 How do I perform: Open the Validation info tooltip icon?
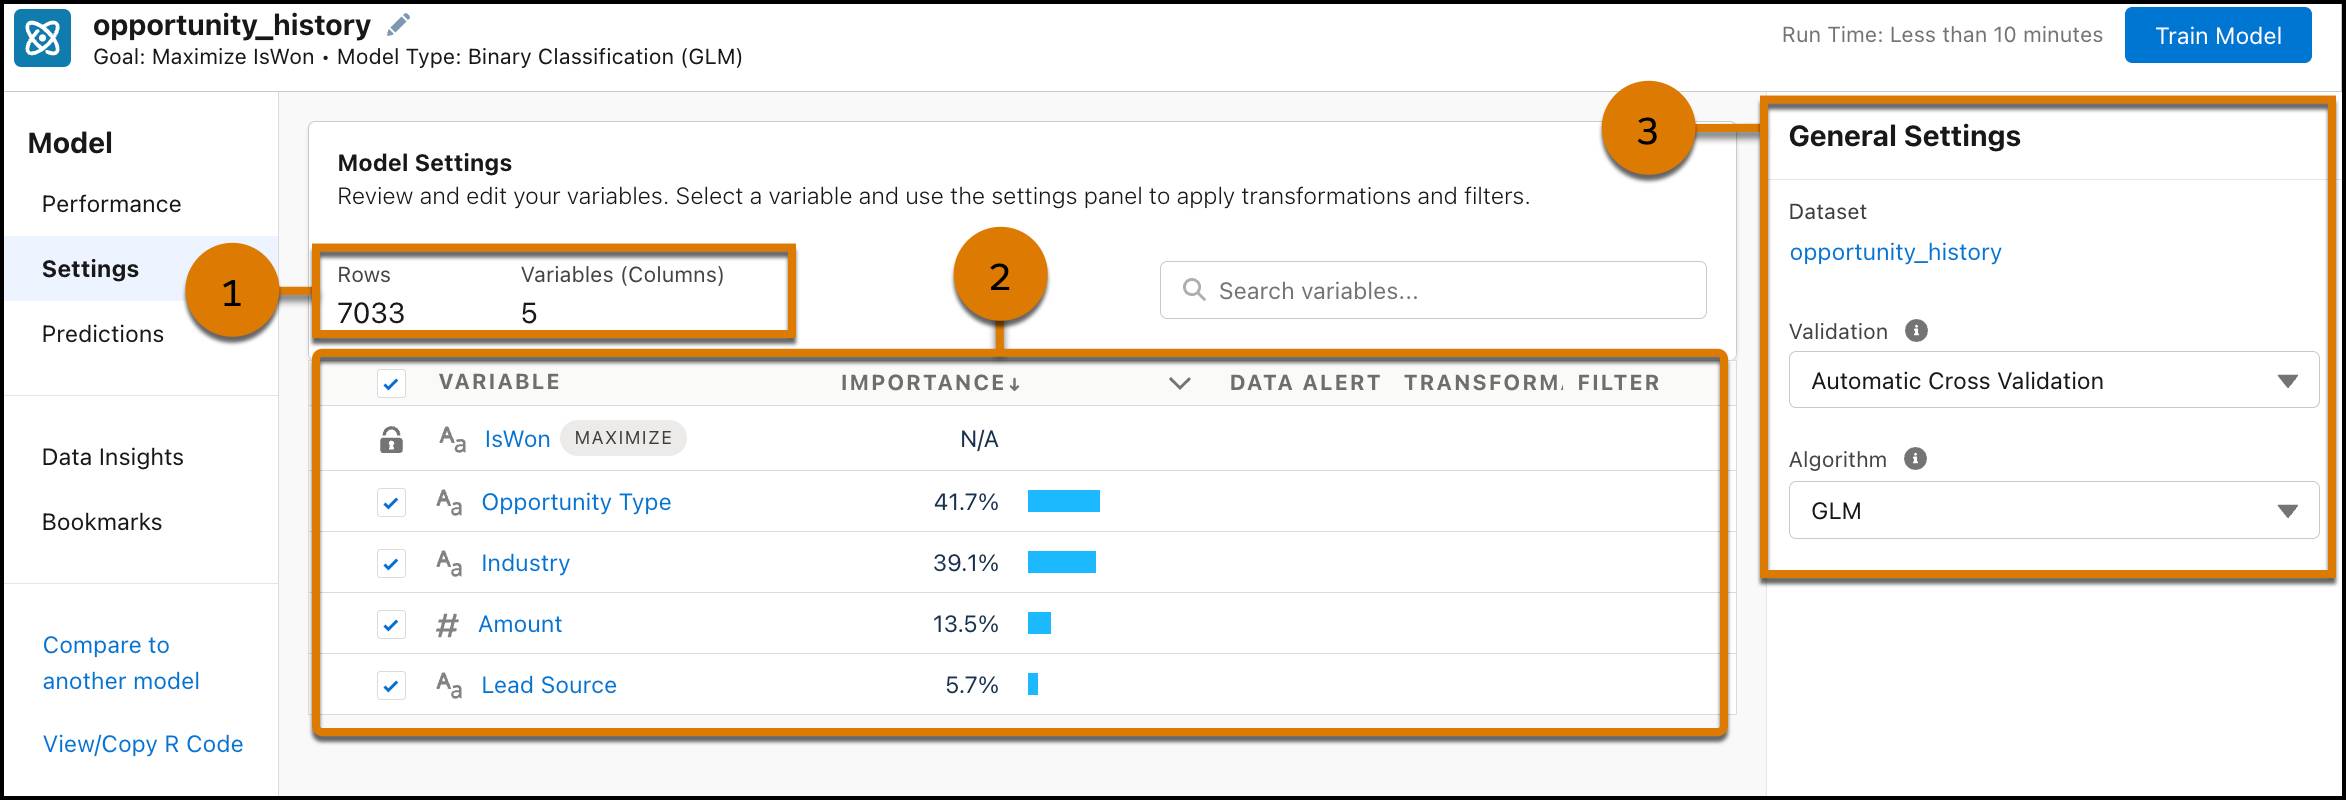coord(1916,330)
